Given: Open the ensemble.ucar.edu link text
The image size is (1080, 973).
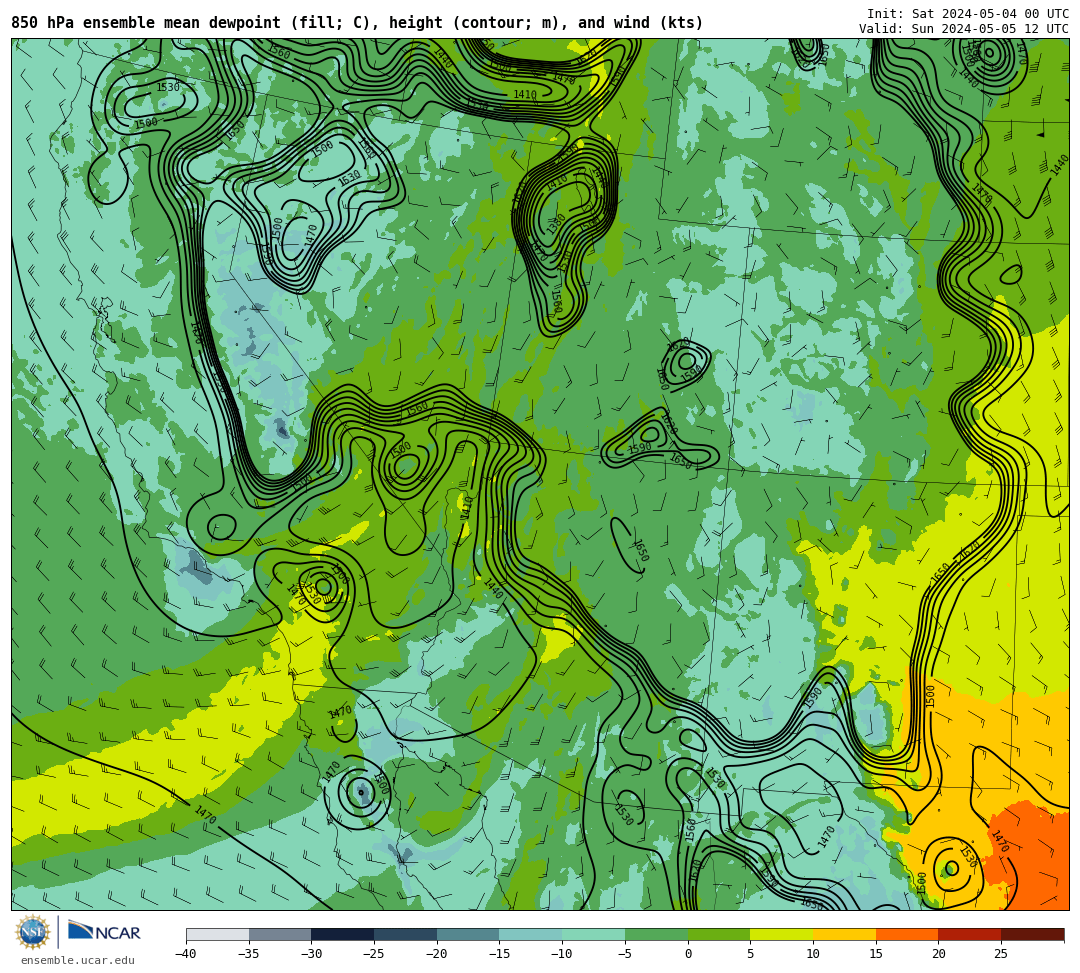Looking at the screenshot, I should coord(78,960).
